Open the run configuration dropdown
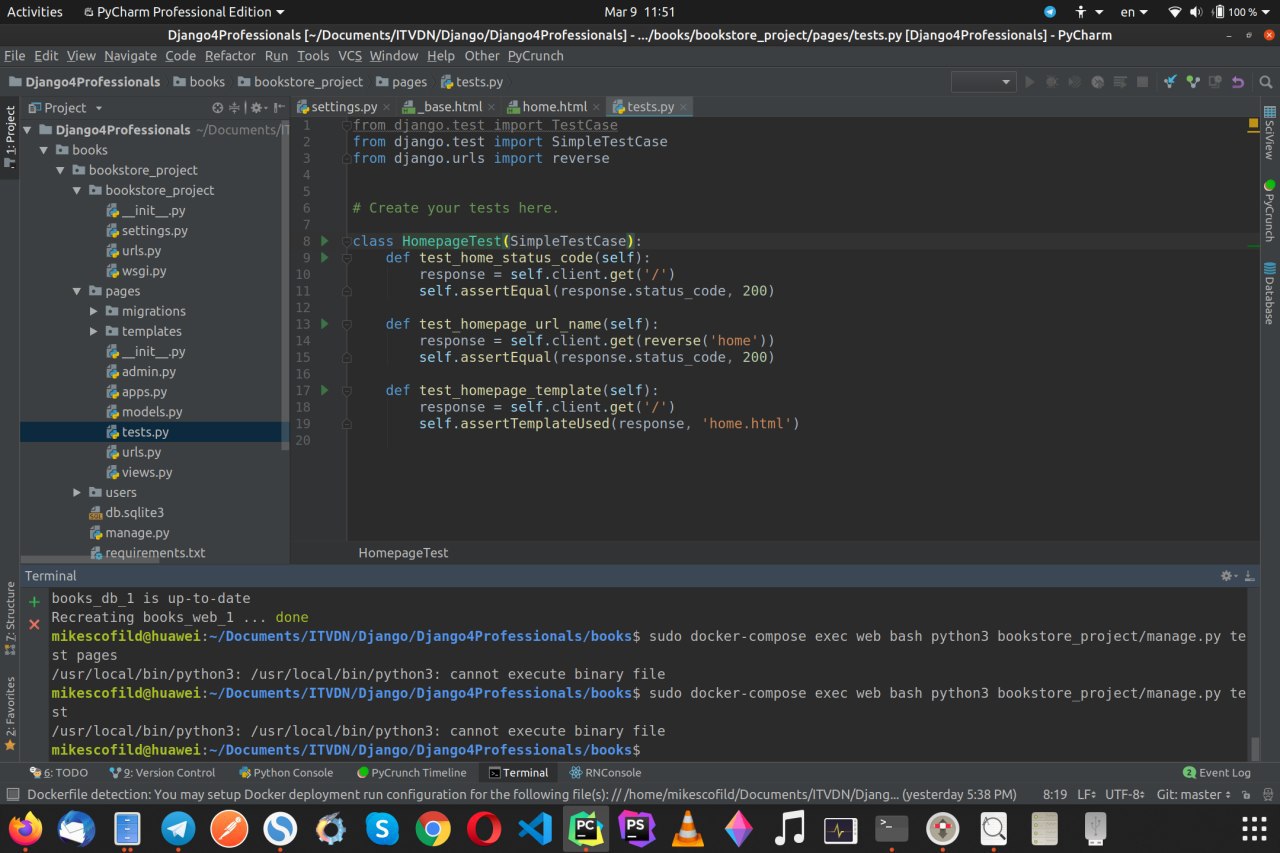 point(983,82)
